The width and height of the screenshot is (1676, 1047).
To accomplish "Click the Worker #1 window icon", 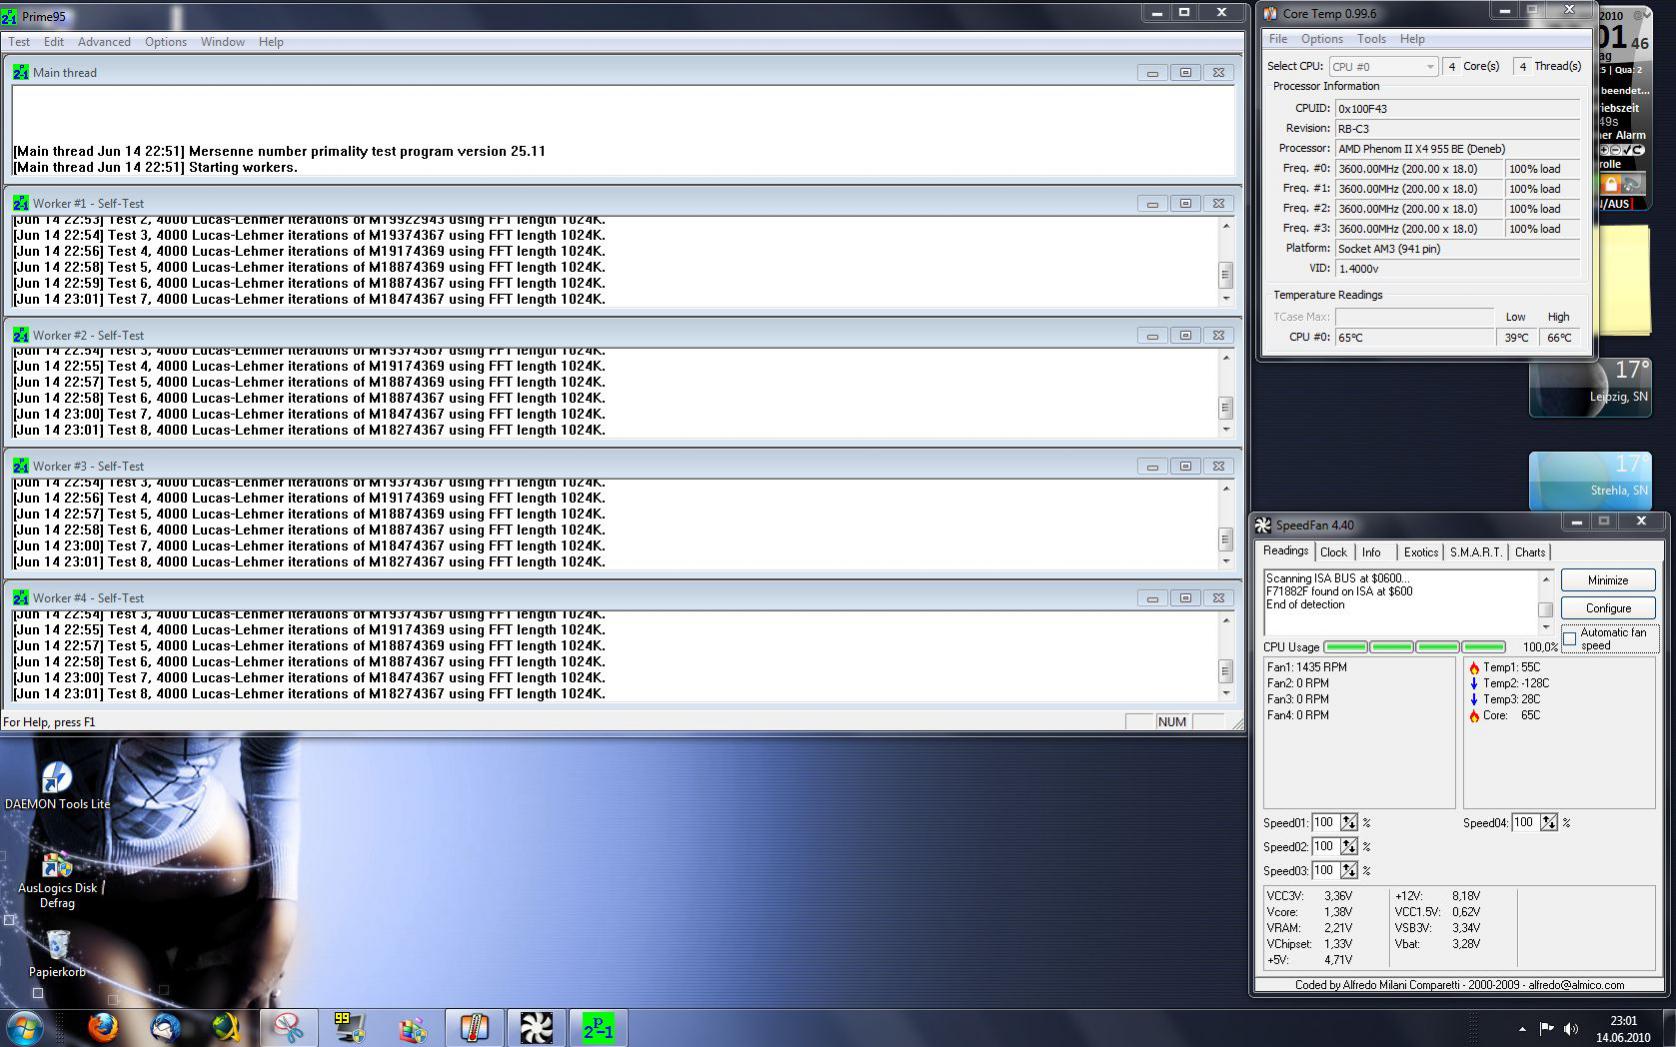I will tap(21, 203).
